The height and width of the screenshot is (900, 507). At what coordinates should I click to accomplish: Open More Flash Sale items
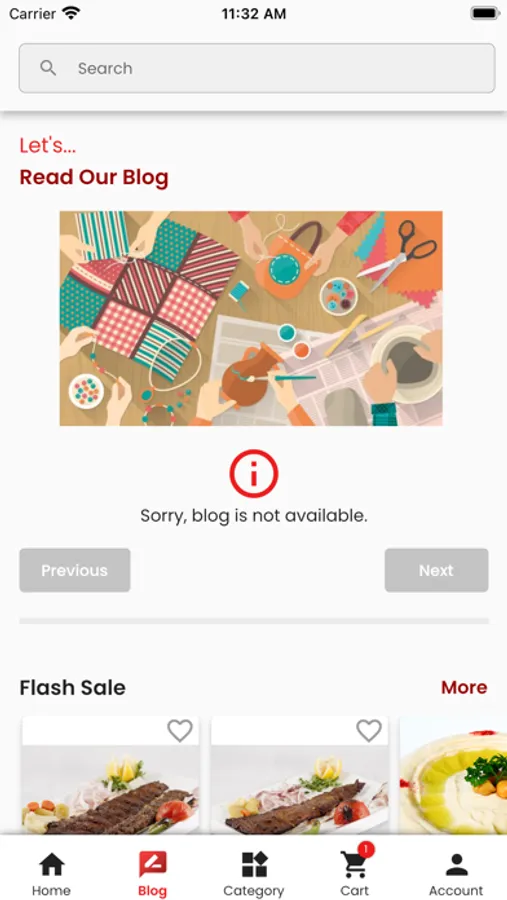point(464,687)
